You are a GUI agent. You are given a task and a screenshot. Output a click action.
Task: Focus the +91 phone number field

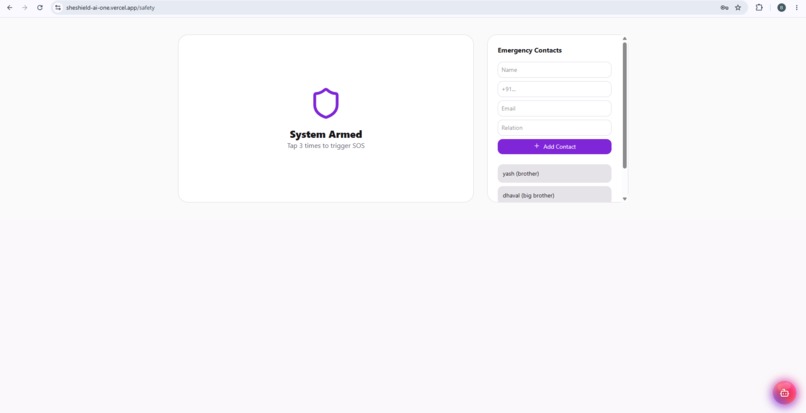[554, 89]
